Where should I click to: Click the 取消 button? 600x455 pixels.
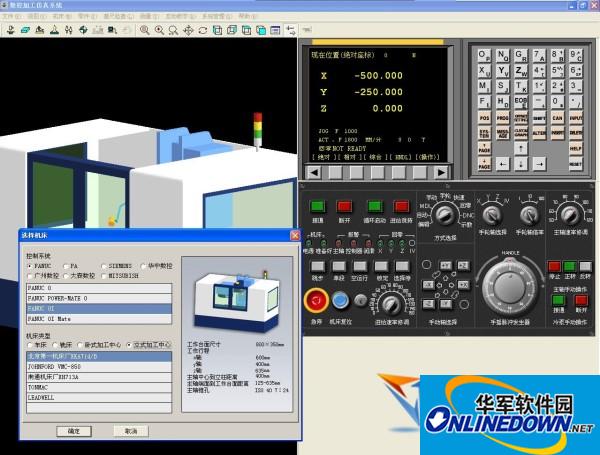[x=130, y=430]
